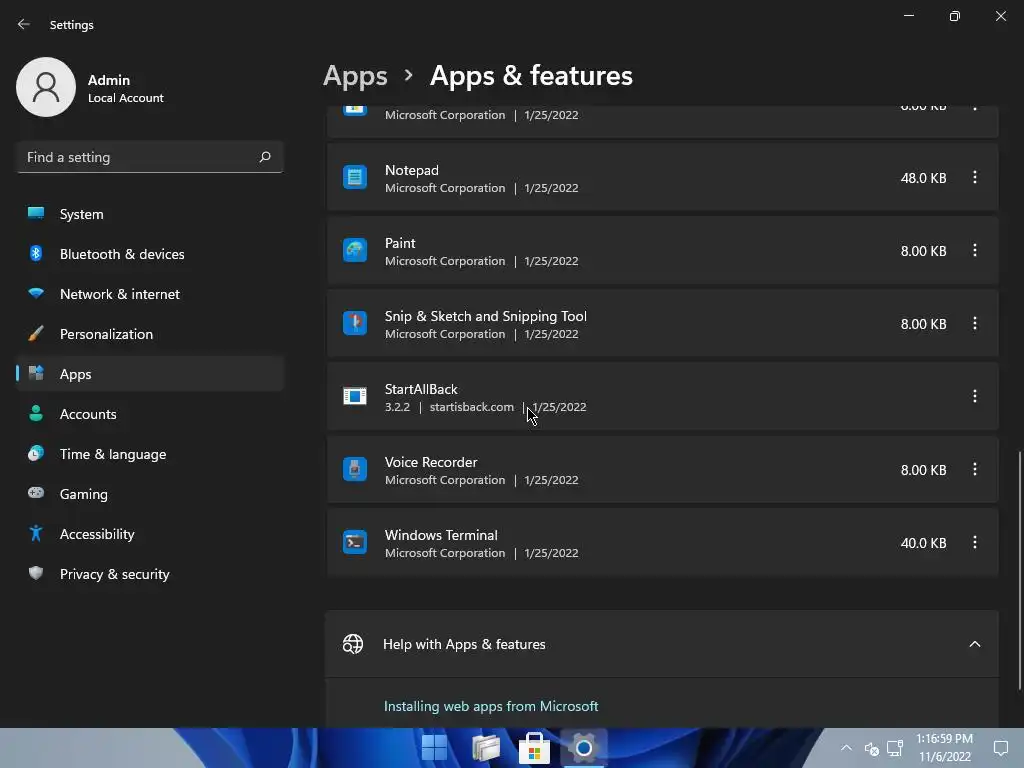Click the startisback.com publisher text
The height and width of the screenshot is (768, 1024).
click(472, 407)
